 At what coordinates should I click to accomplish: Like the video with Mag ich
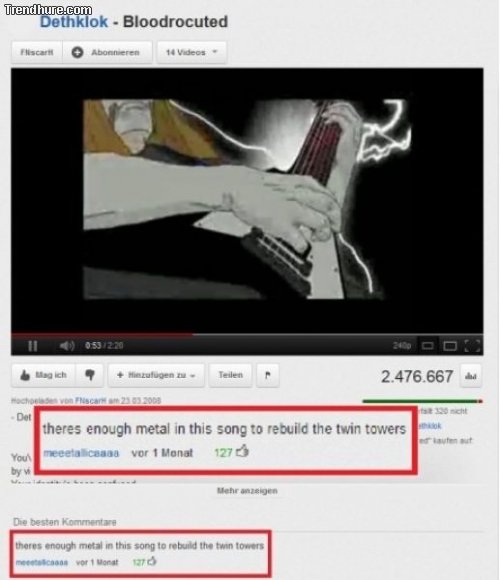coord(44,375)
